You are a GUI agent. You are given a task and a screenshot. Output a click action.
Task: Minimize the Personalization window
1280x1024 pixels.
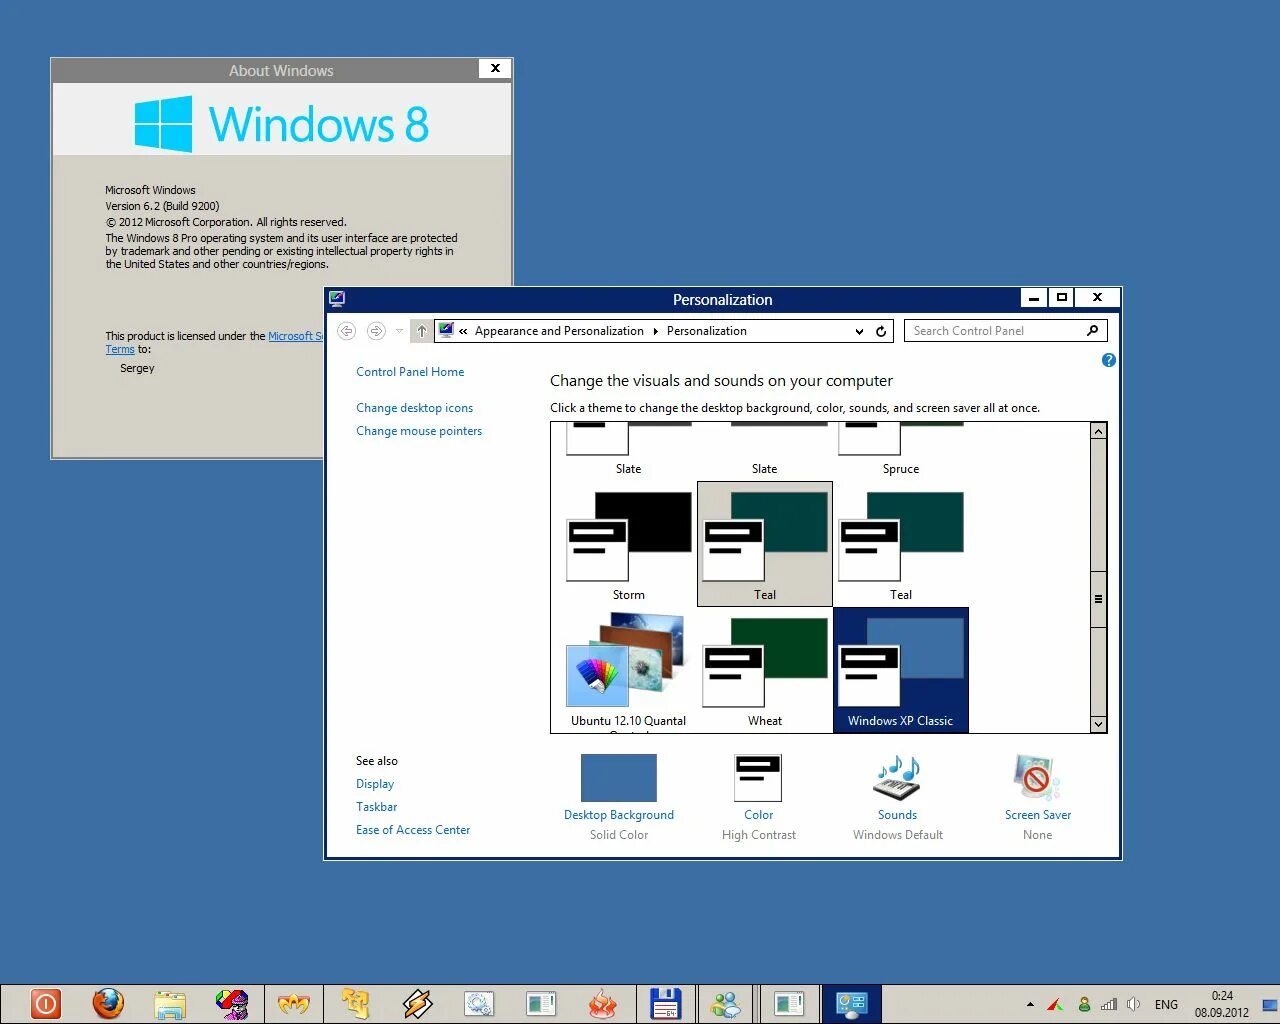tap(1034, 297)
